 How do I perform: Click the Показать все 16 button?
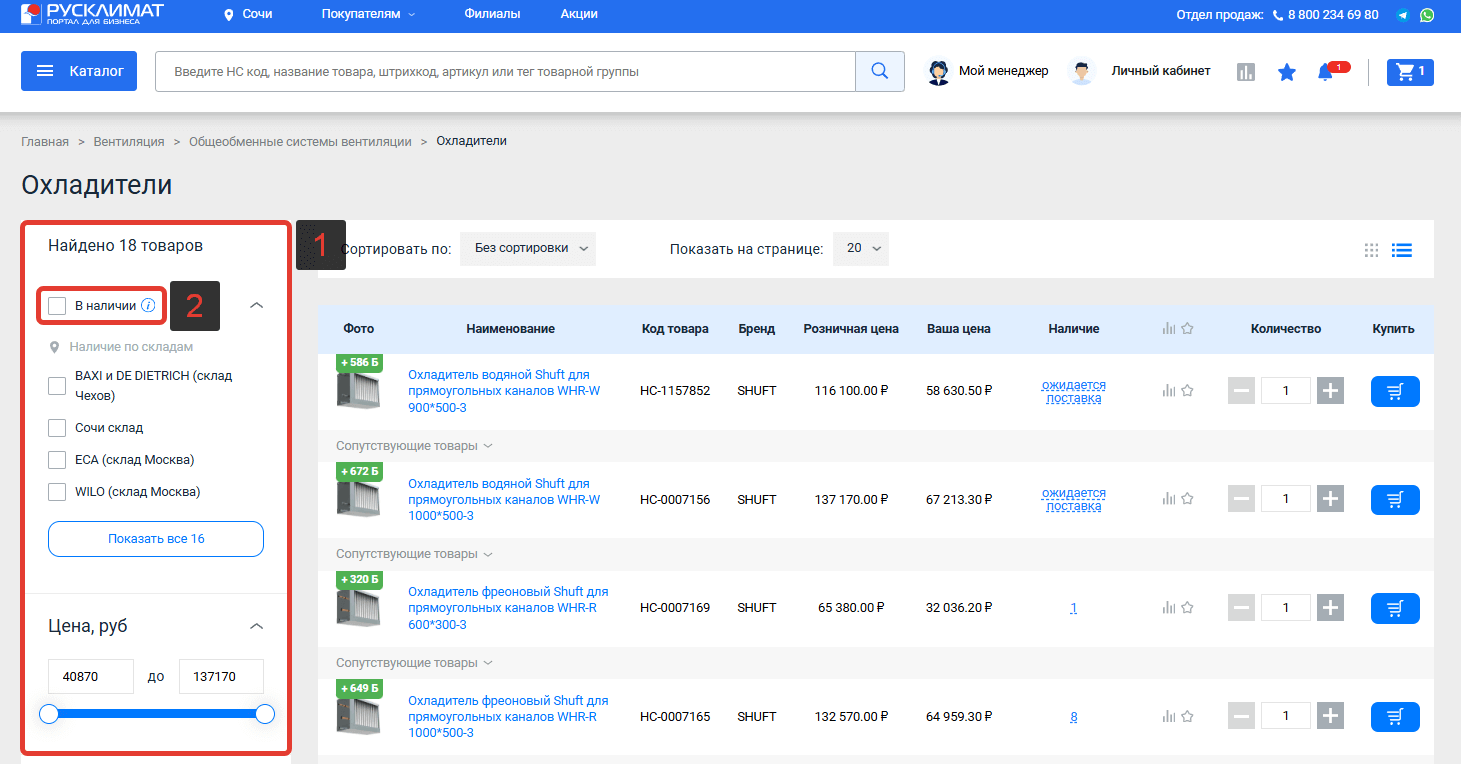coord(156,539)
